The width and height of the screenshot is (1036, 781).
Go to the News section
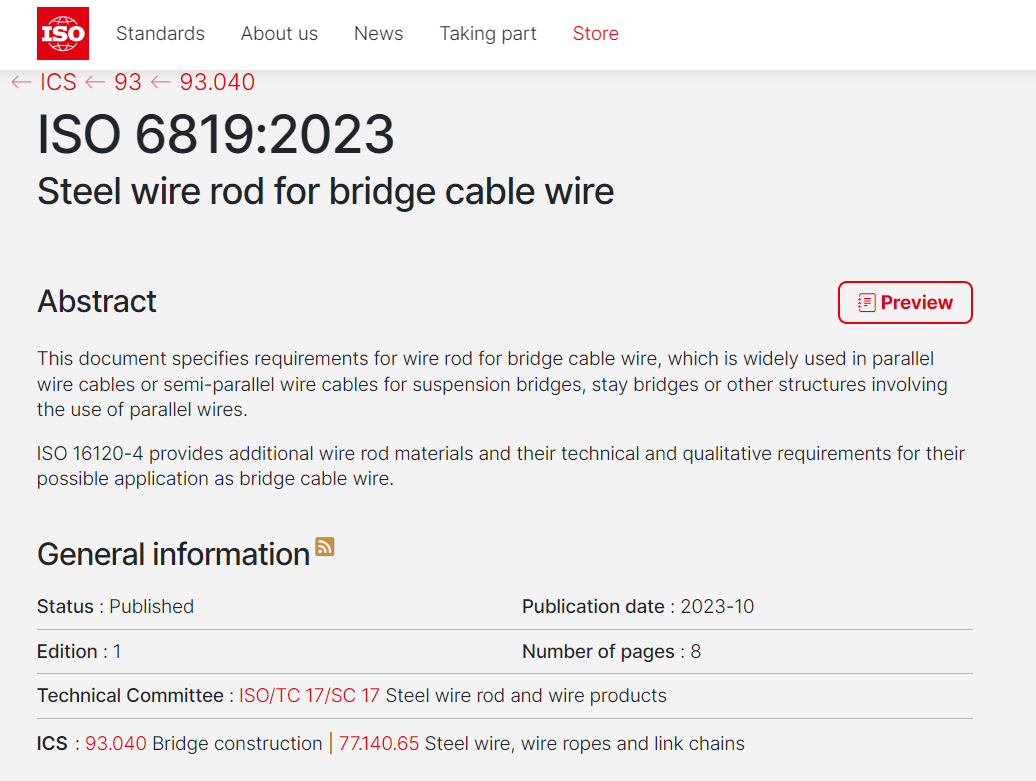(378, 33)
